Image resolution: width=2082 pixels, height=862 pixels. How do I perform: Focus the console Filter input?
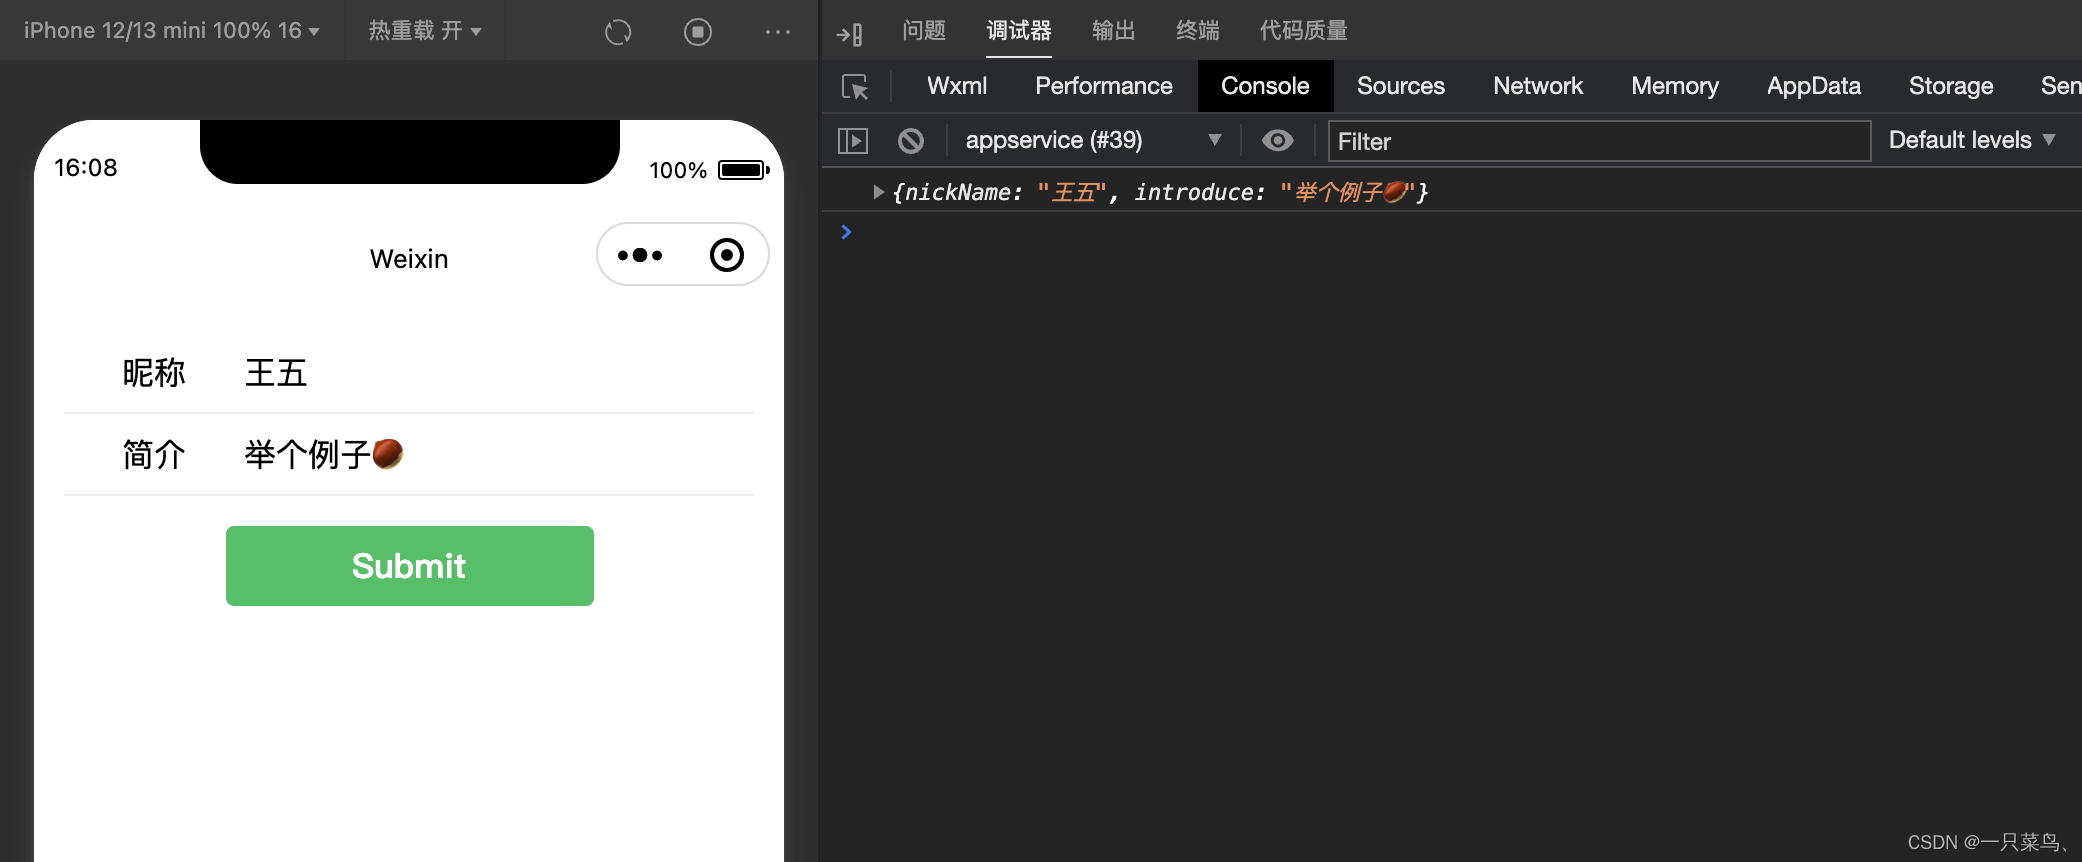tap(1599, 141)
